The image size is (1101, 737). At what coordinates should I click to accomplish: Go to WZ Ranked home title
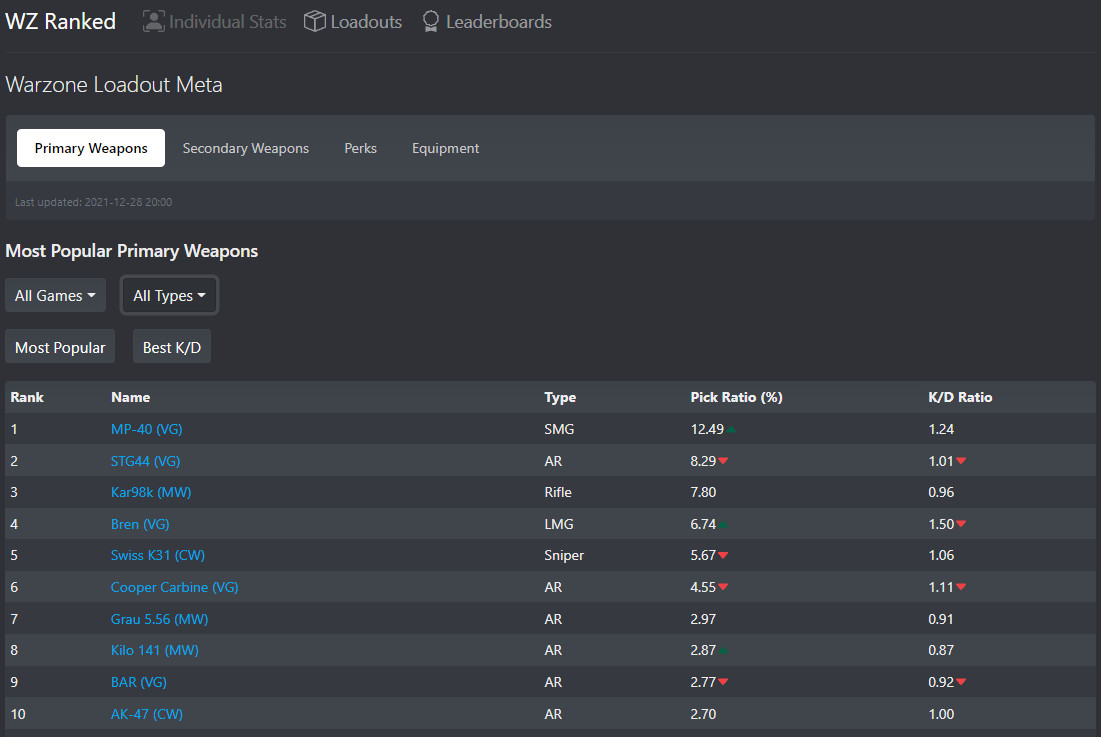pos(61,21)
